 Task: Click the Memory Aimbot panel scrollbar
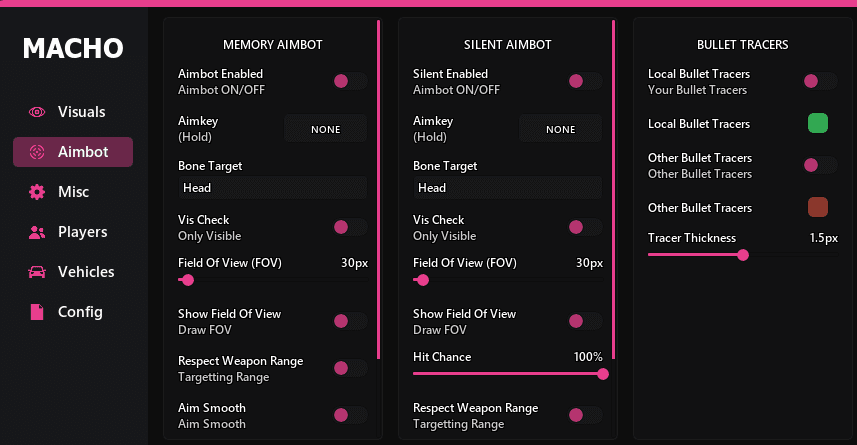378,189
